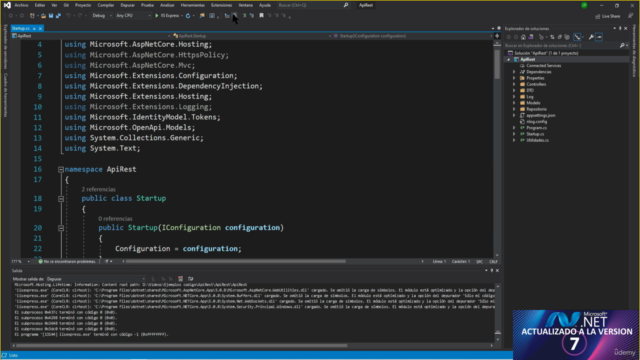Collapse the ApiRest project node
The width and height of the screenshot is (640, 360).
click(509, 60)
